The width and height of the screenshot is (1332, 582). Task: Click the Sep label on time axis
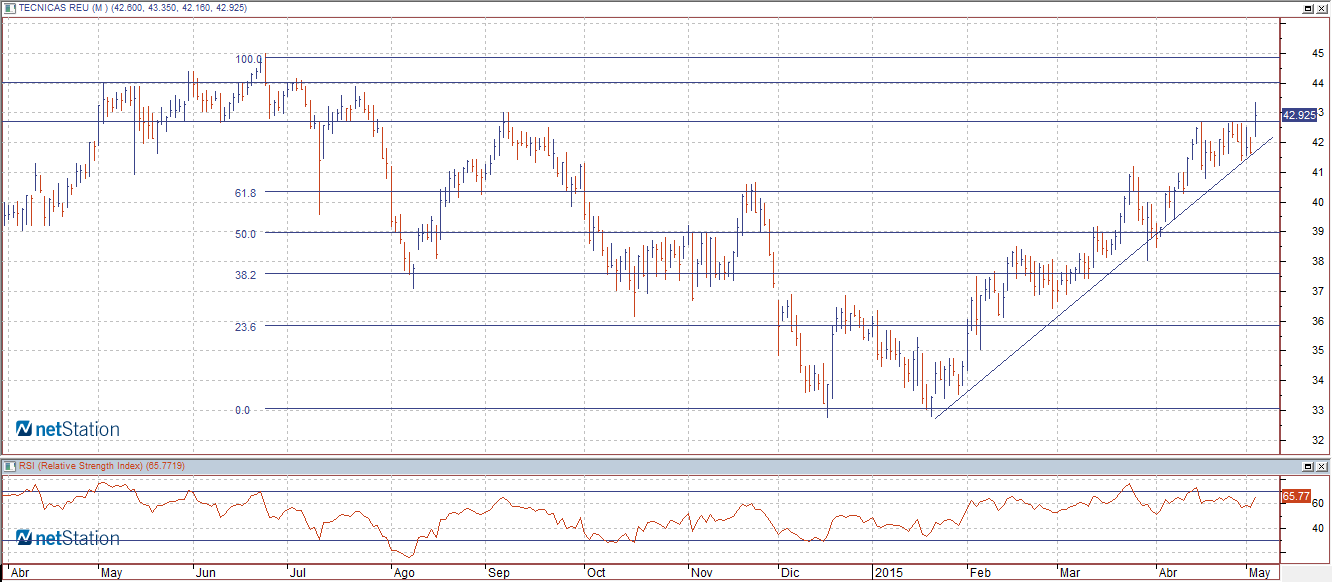[498, 574]
